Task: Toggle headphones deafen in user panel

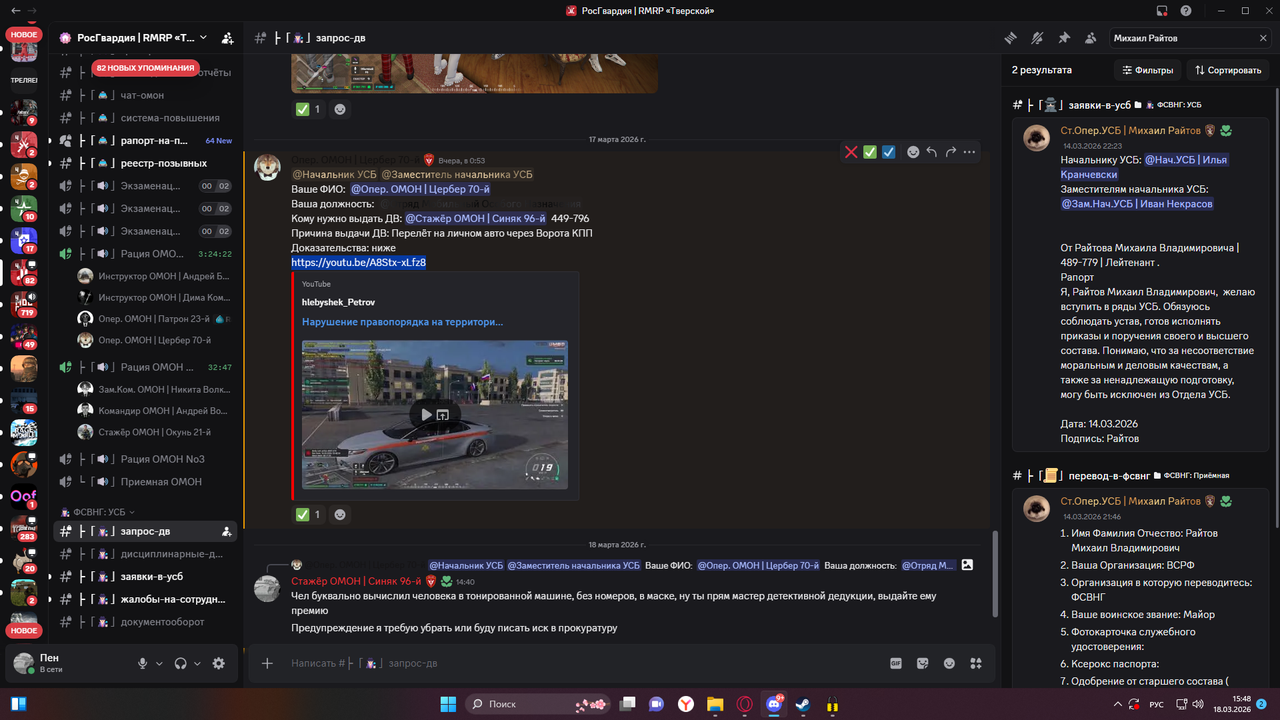Action: (181, 663)
